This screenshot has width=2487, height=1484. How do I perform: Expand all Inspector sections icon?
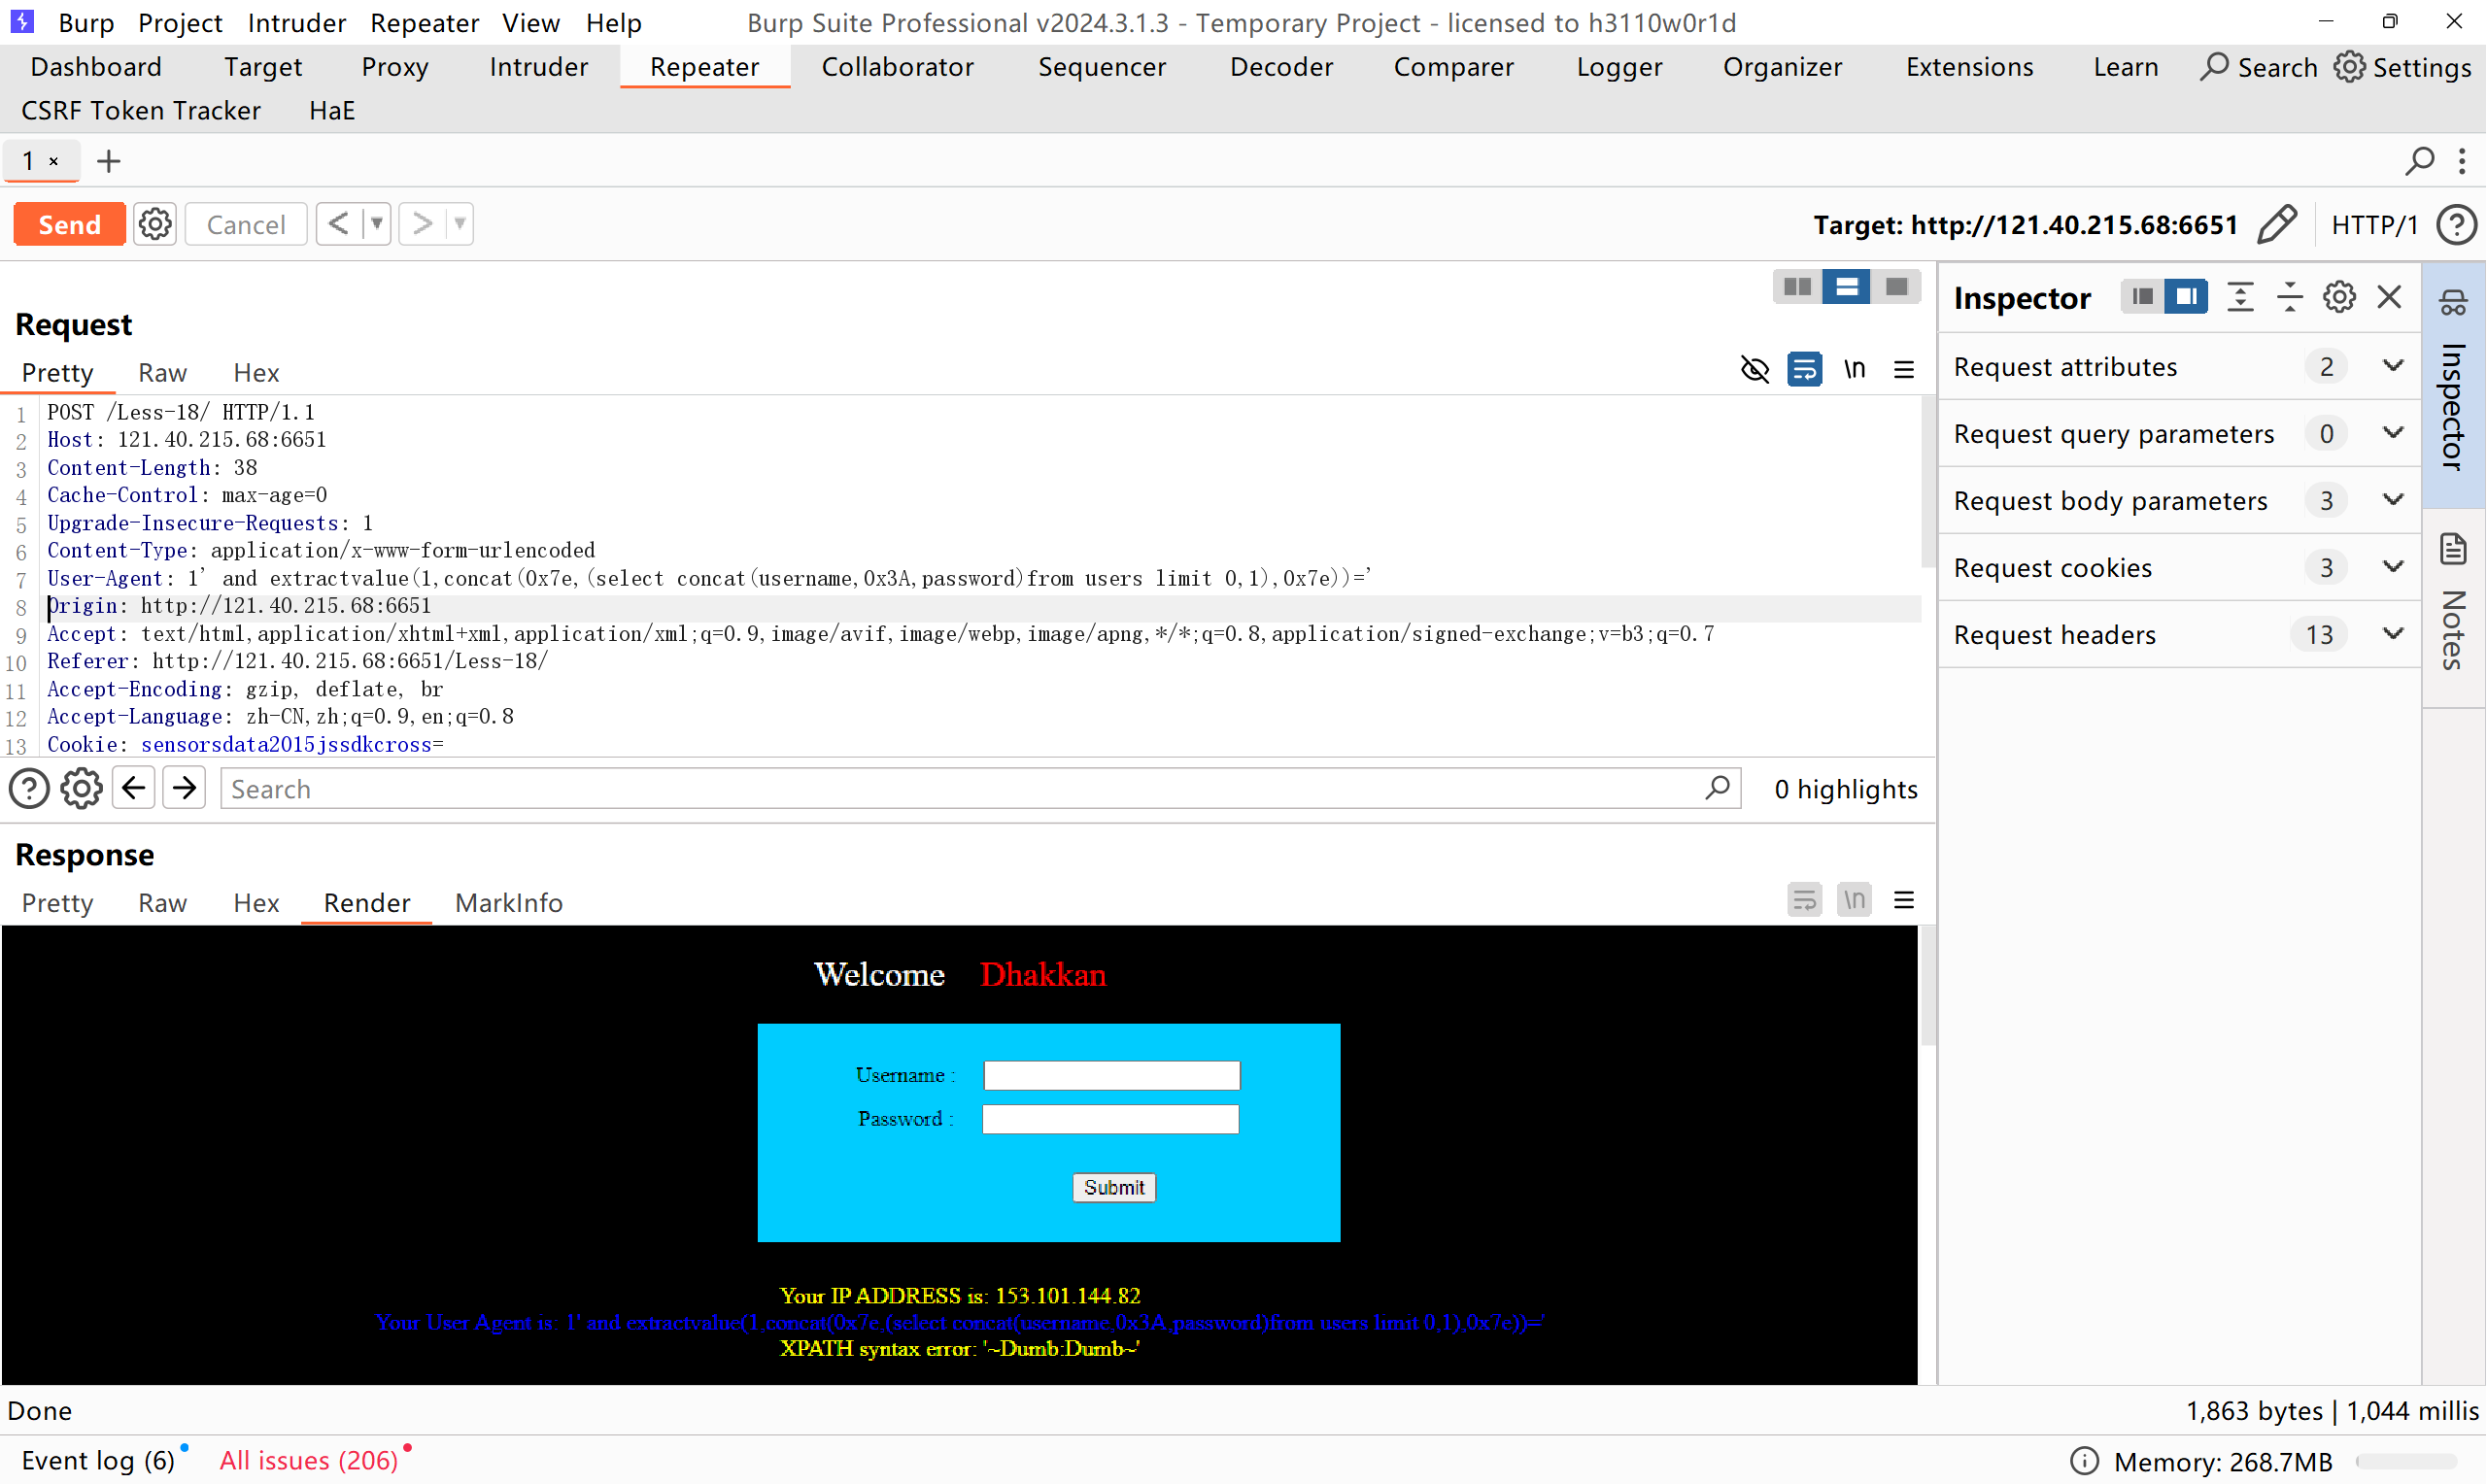click(2241, 297)
